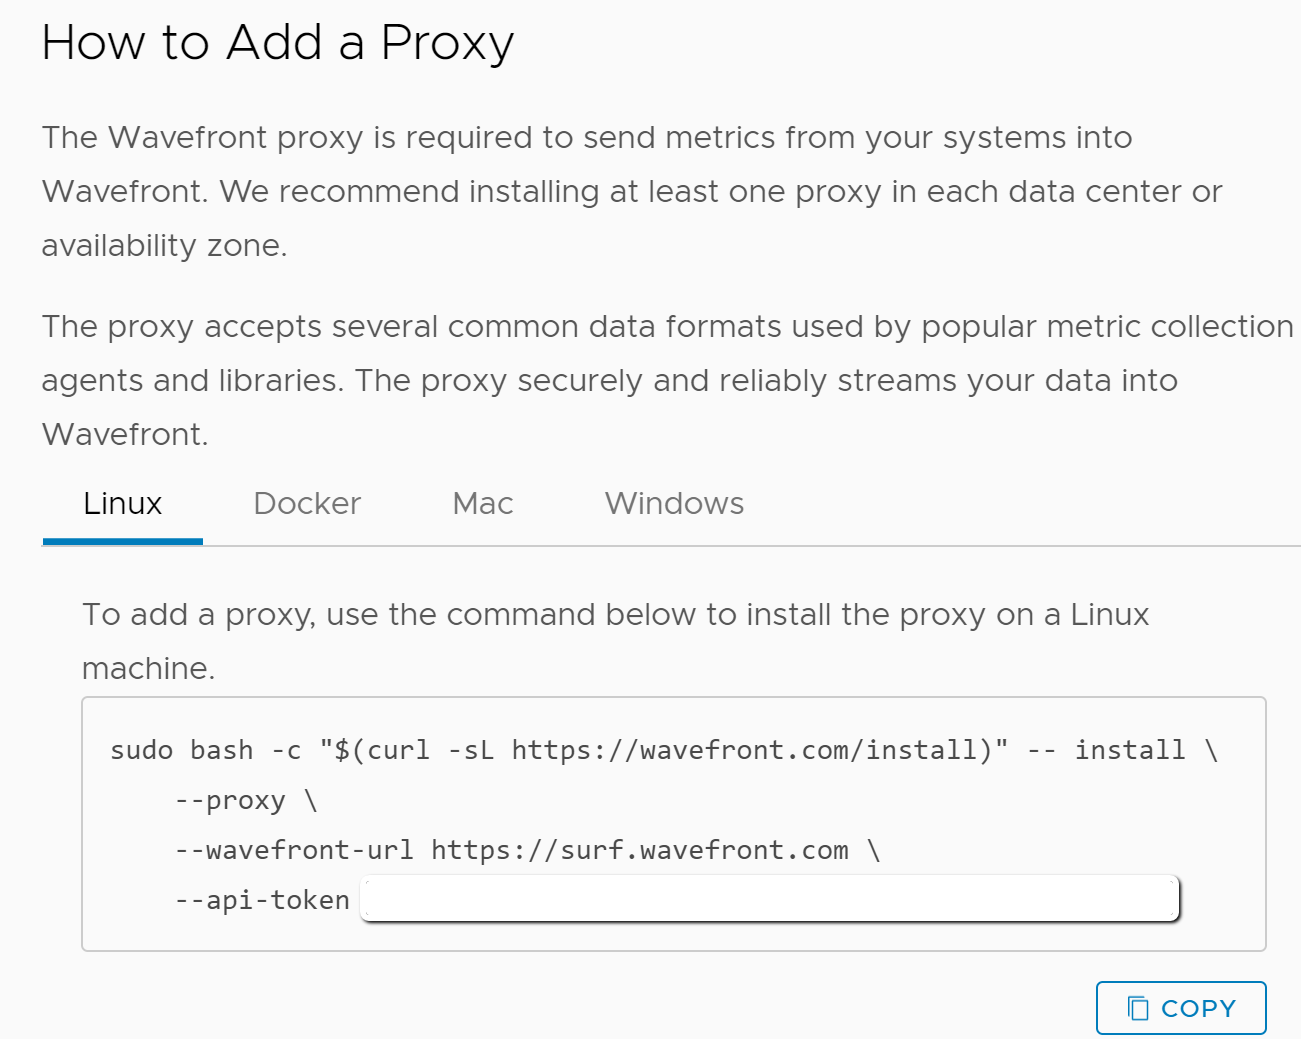This screenshot has height=1039, width=1301.
Task: Switch to the Docker tab
Action: (307, 503)
